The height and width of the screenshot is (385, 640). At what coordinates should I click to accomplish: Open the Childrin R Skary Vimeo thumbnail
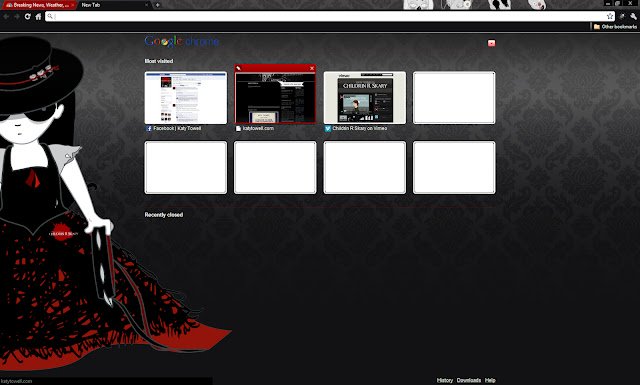364,98
